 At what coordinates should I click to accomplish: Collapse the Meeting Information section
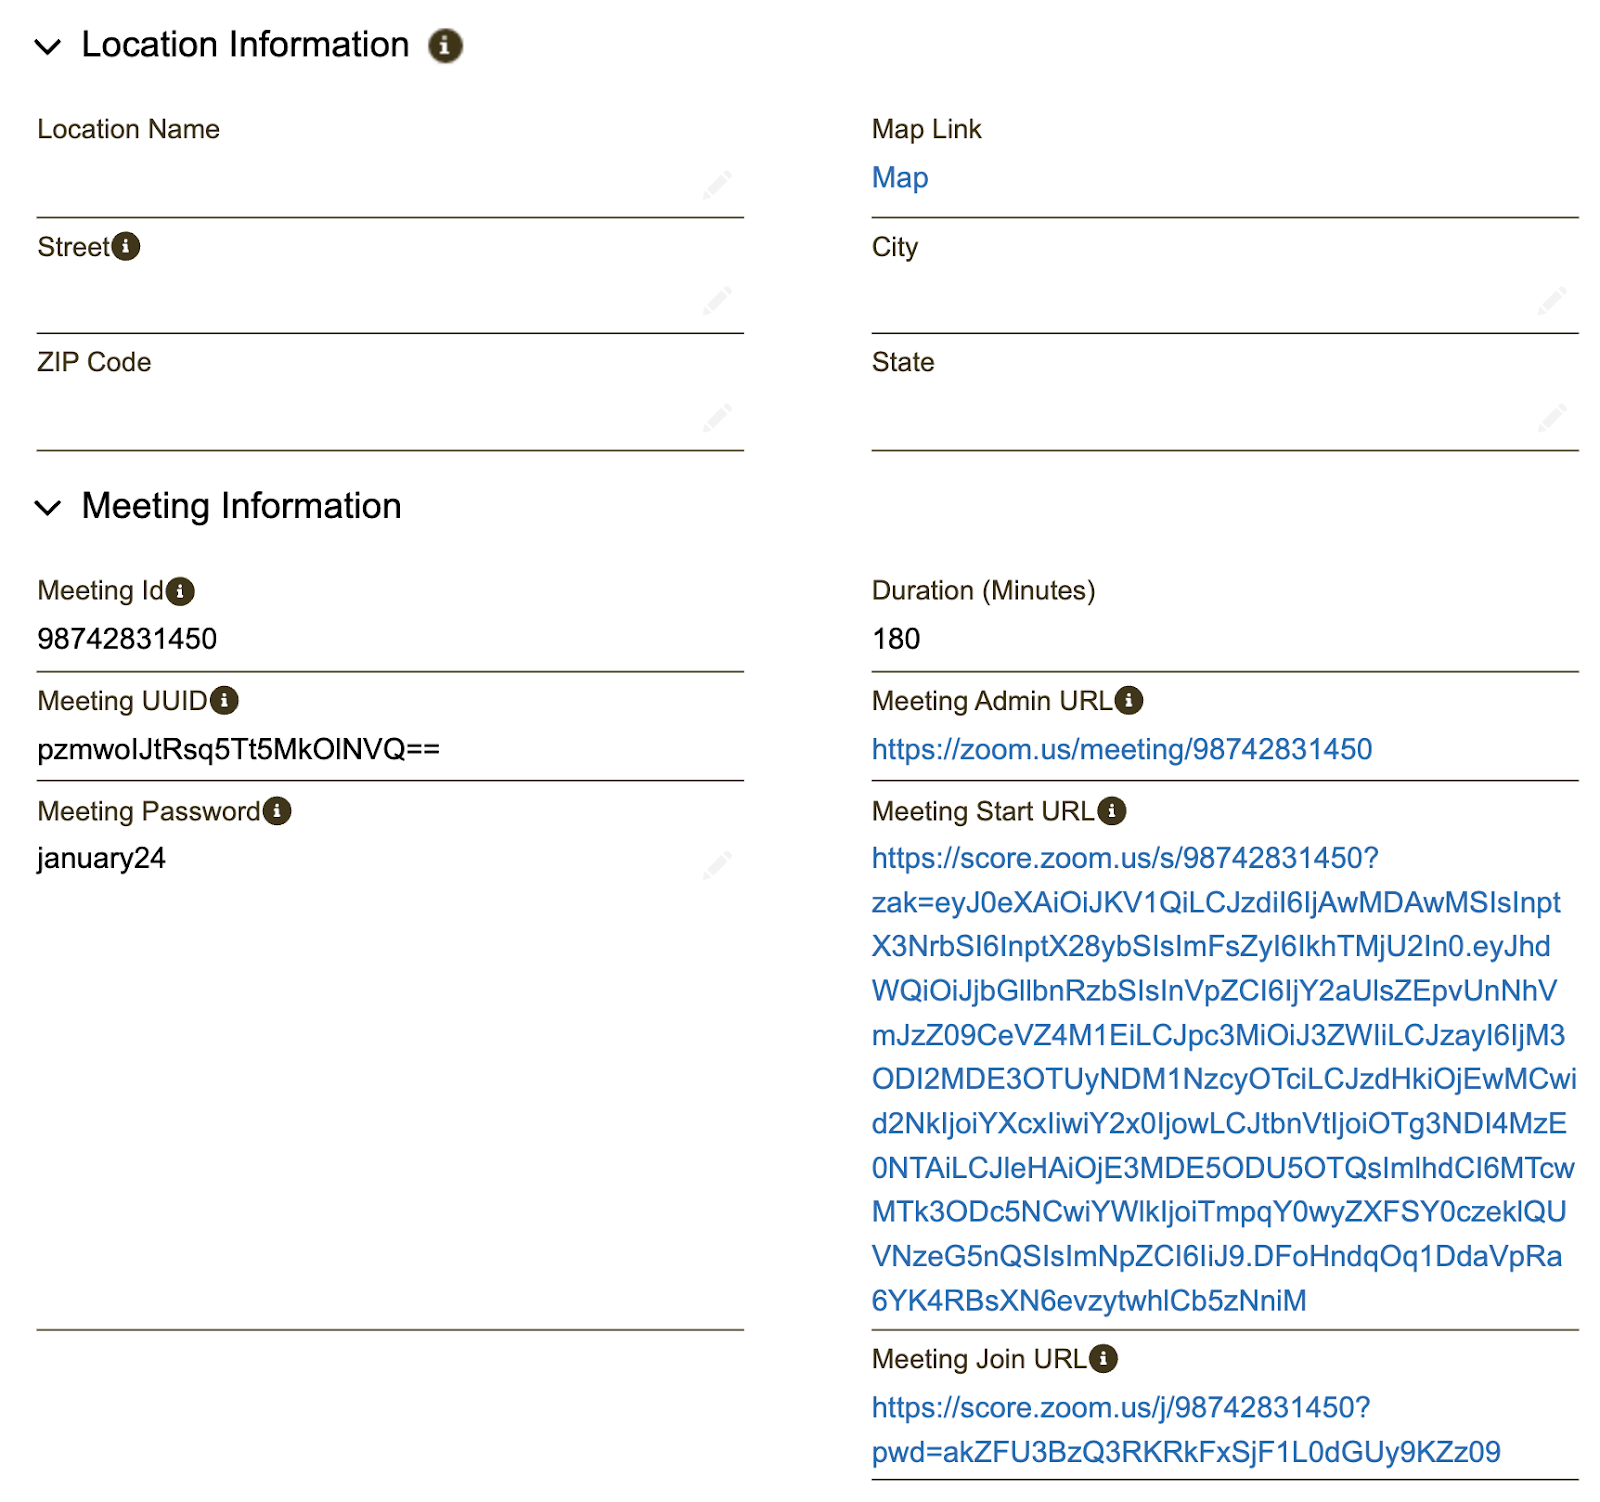[x=48, y=508]
